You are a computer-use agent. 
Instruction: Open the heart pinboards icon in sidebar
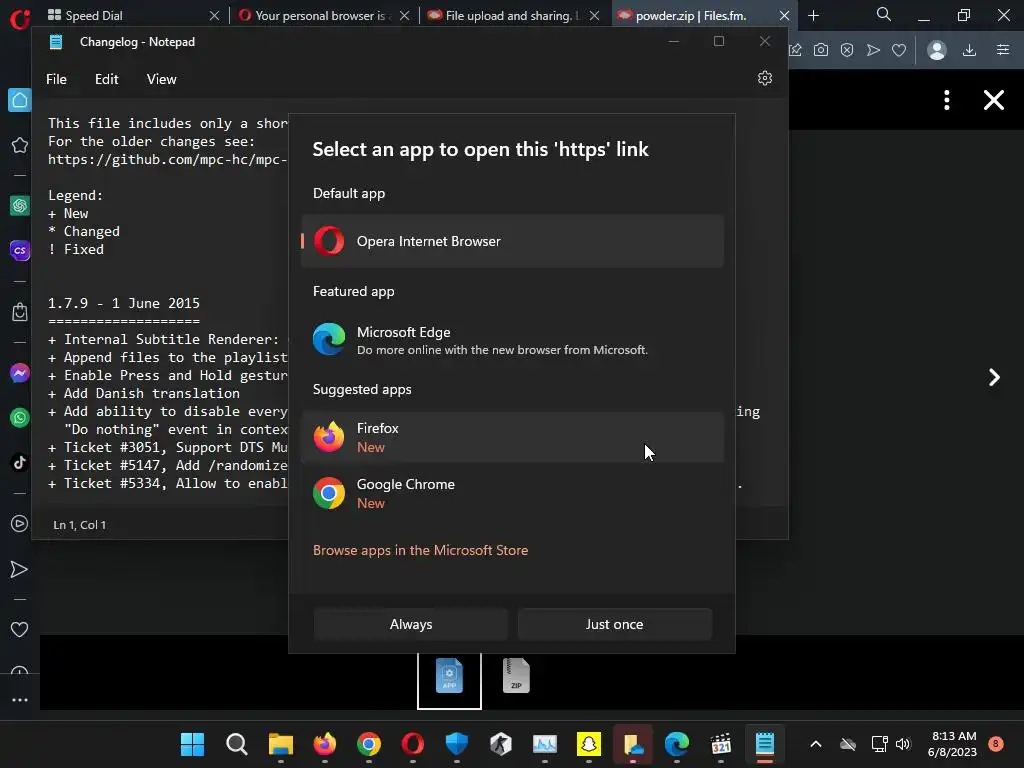pos(20,630)
